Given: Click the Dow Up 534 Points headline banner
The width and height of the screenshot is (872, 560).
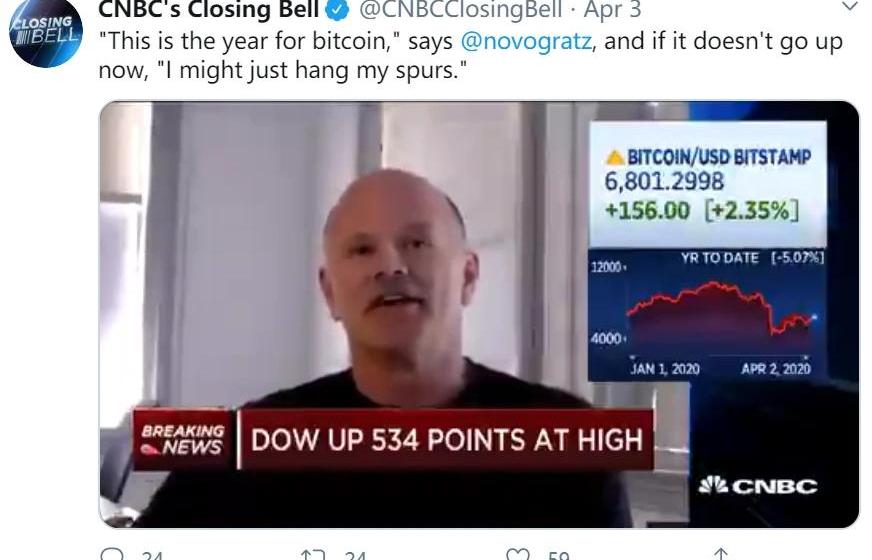Looking at the screenshot, I should [x=446, y=439].
